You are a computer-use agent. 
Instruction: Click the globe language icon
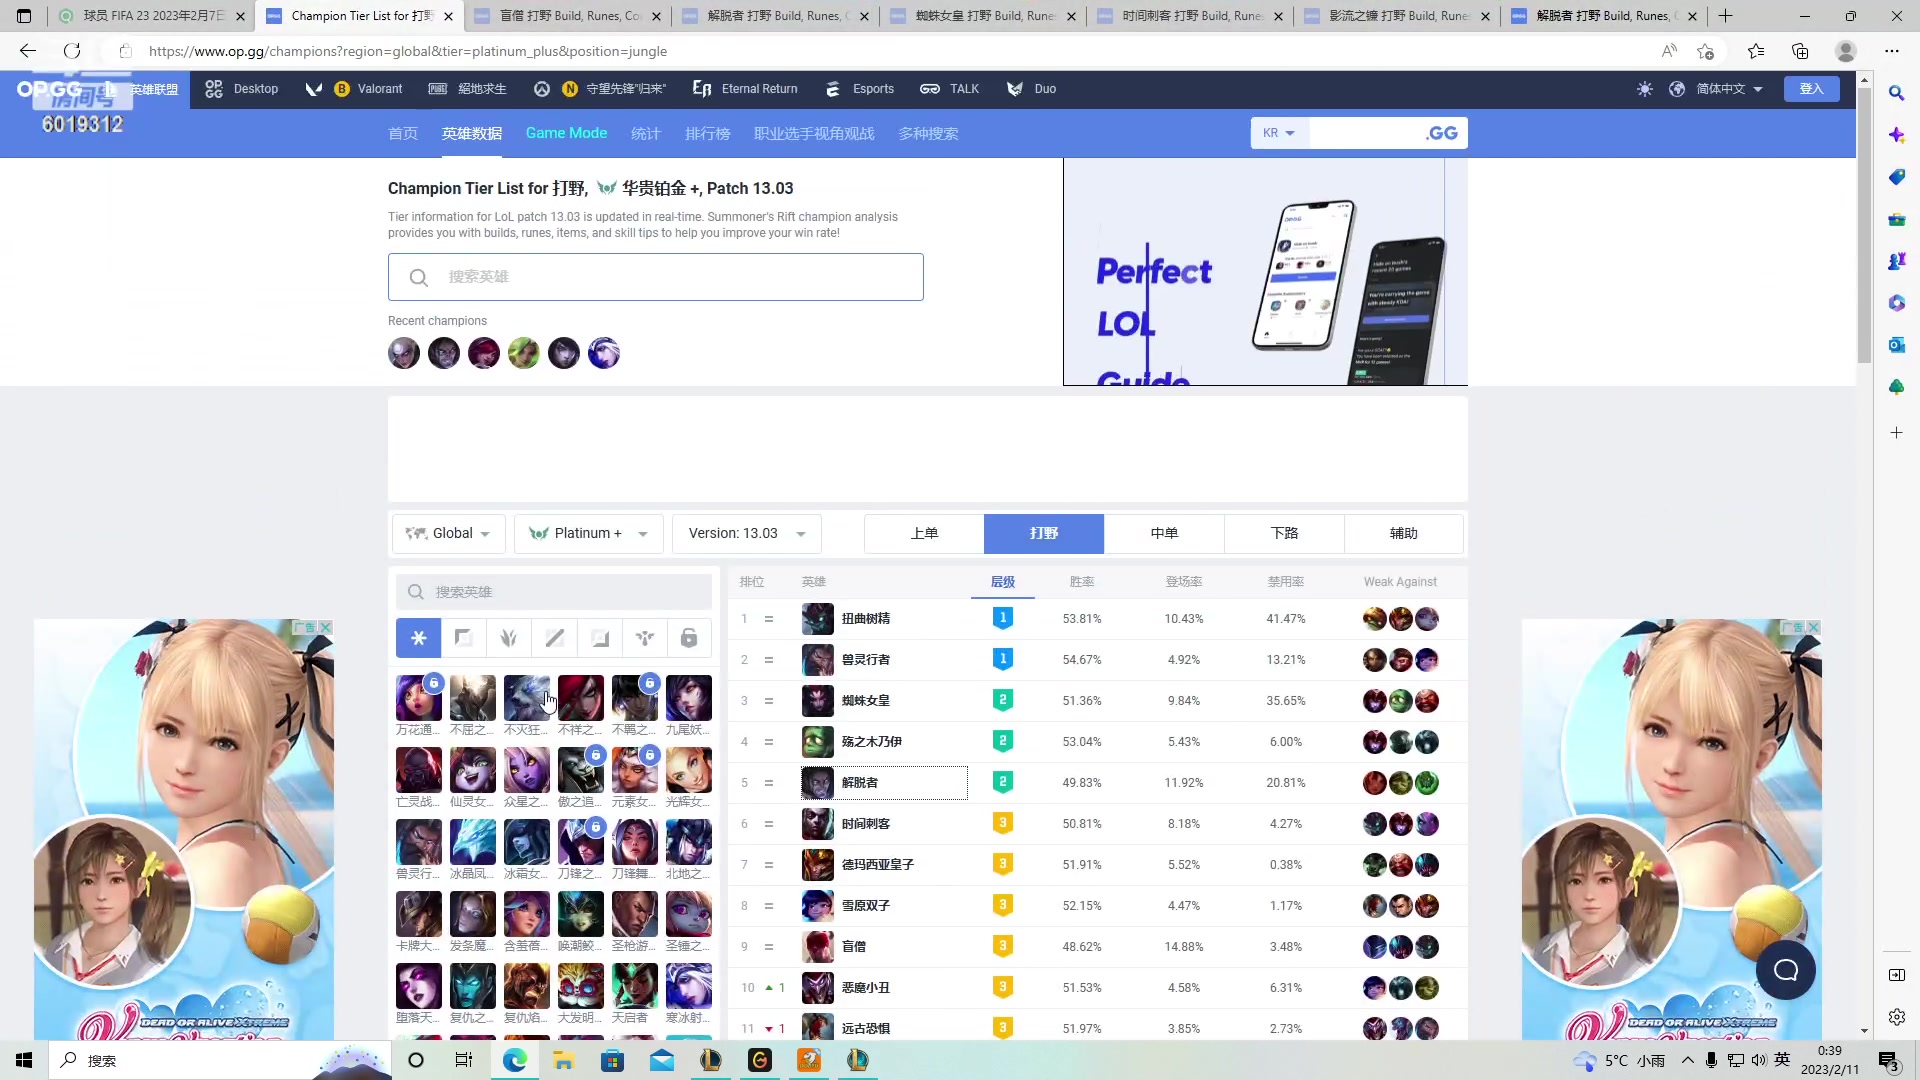[1677, 89]
